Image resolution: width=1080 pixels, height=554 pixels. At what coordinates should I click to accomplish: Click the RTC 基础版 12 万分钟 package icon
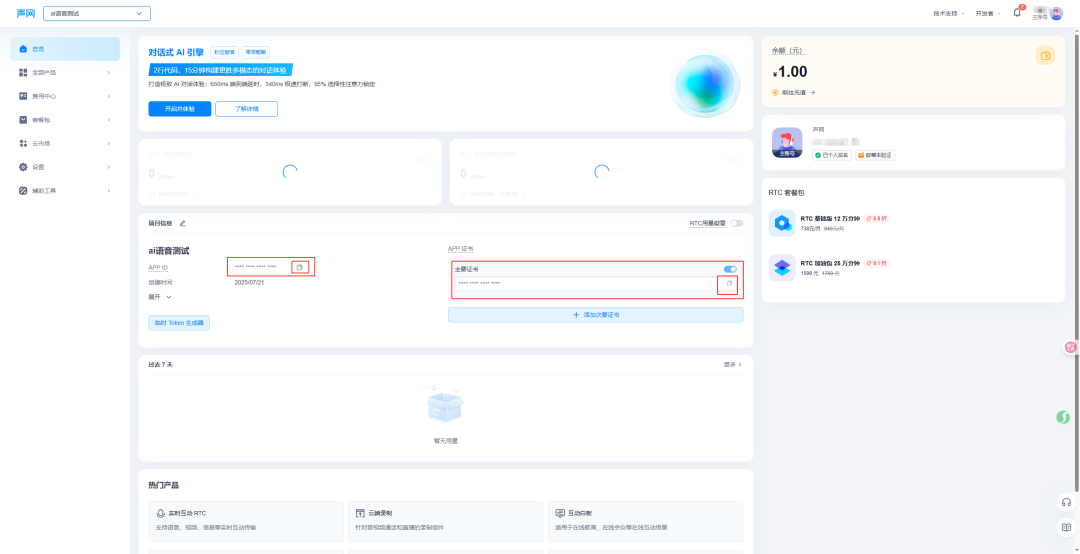coord(782,223)
